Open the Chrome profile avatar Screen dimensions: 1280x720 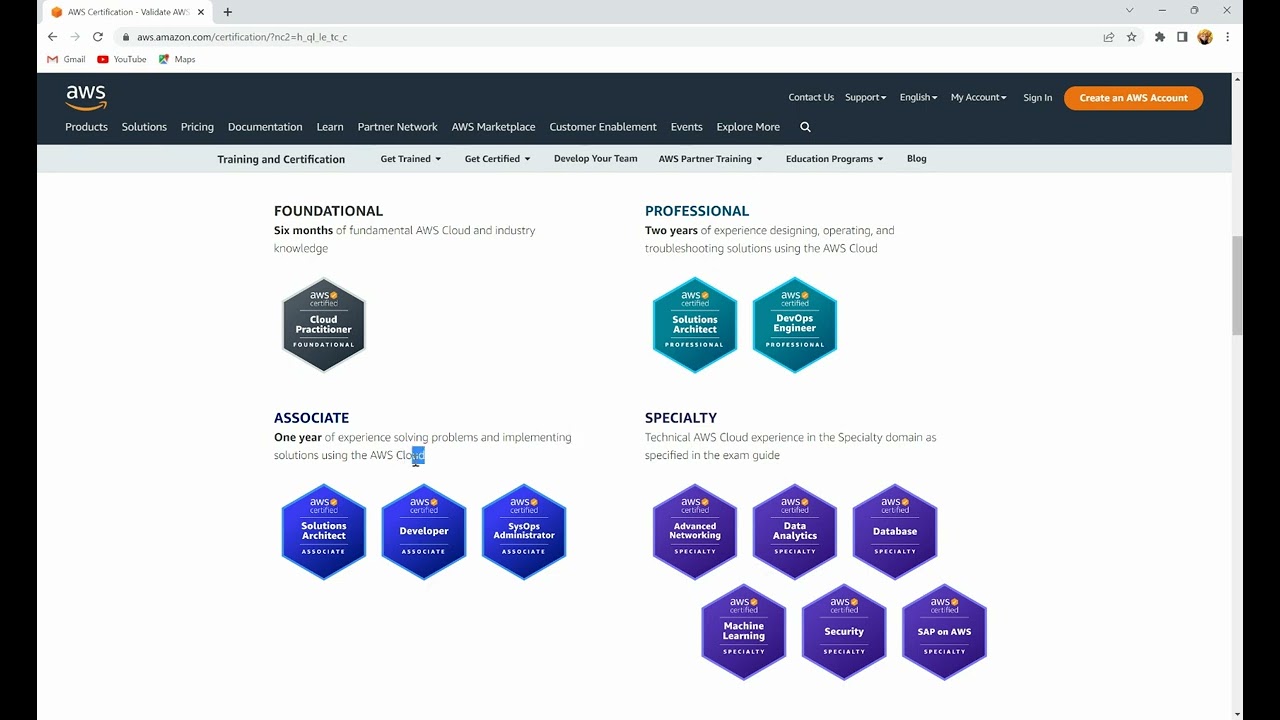1205,37
